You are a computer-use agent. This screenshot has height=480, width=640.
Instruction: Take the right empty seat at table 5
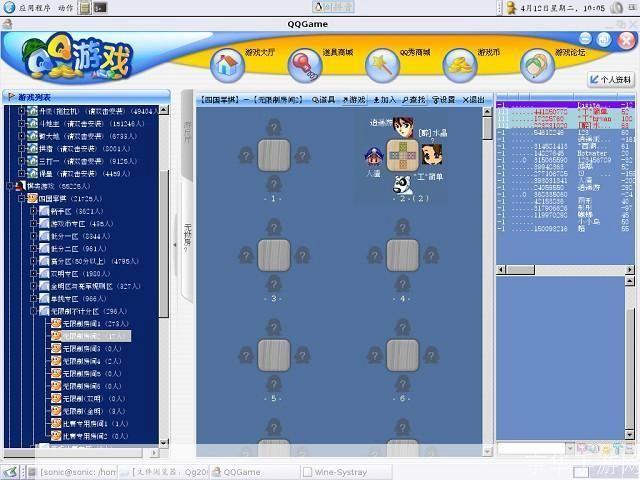pyautogui.click(x=302, y=356)
